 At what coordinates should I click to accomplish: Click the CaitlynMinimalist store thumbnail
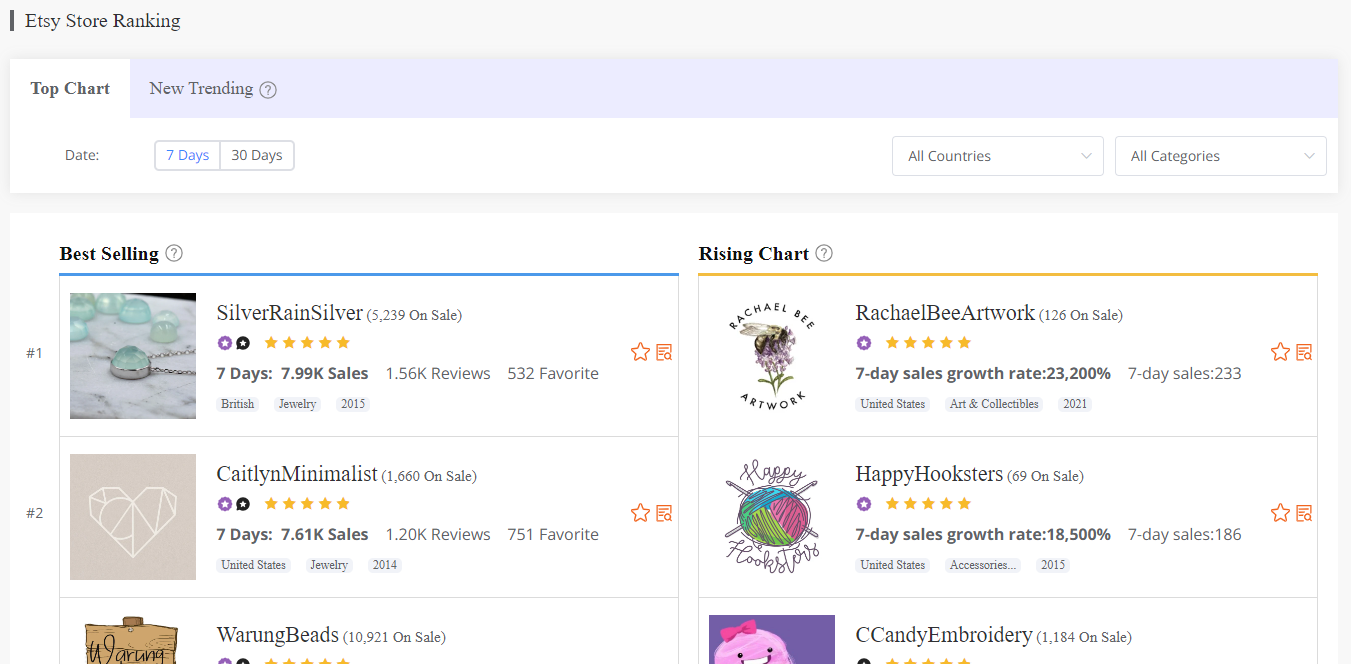click(x=132, y=517)
